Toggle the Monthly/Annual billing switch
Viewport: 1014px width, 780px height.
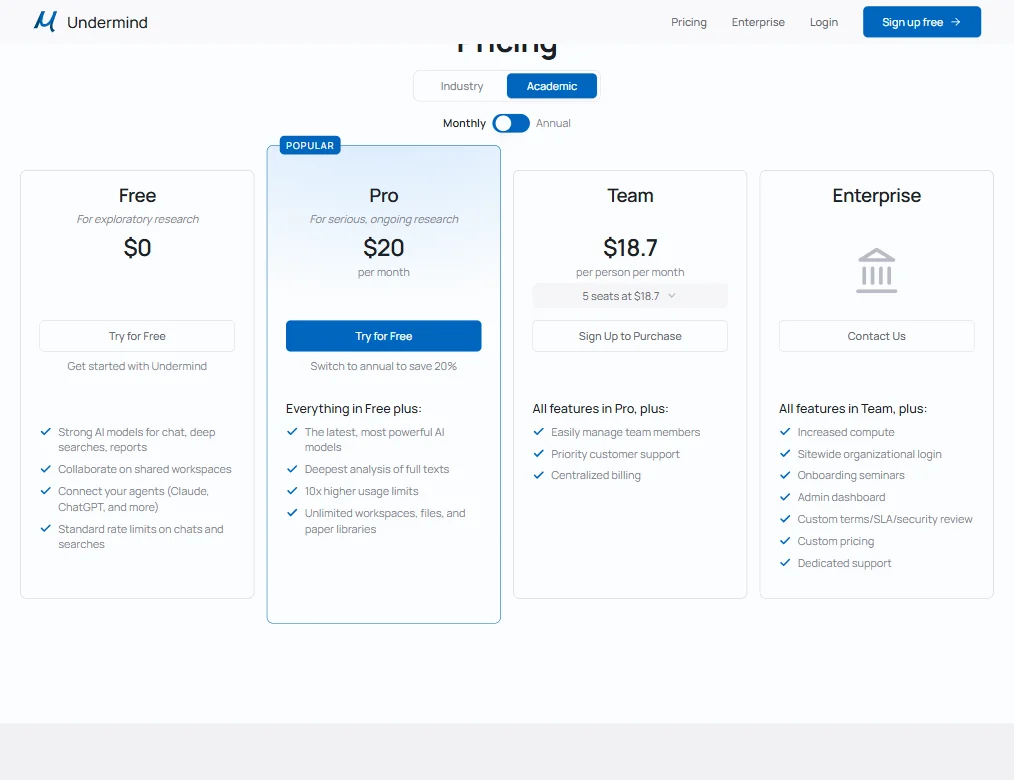click(x=511, y=123)
